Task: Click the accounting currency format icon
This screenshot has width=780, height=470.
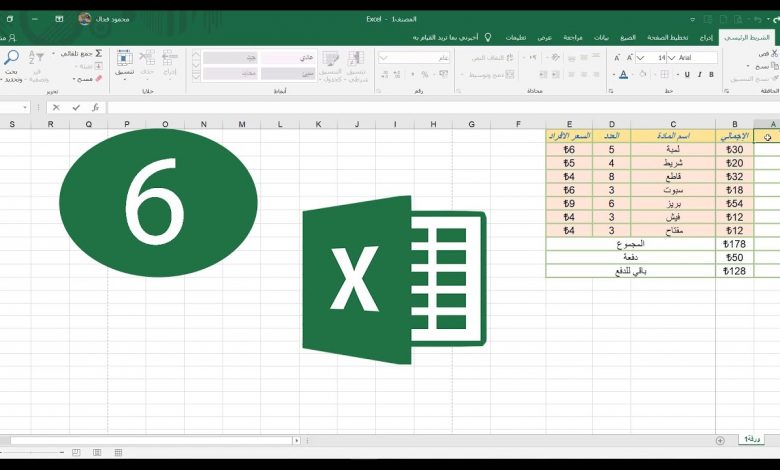Action: 444,75
